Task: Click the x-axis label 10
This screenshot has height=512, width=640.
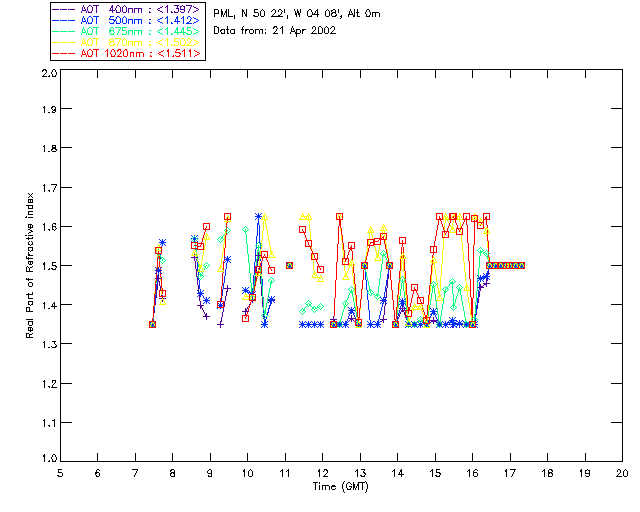Action: coord(247,473)
